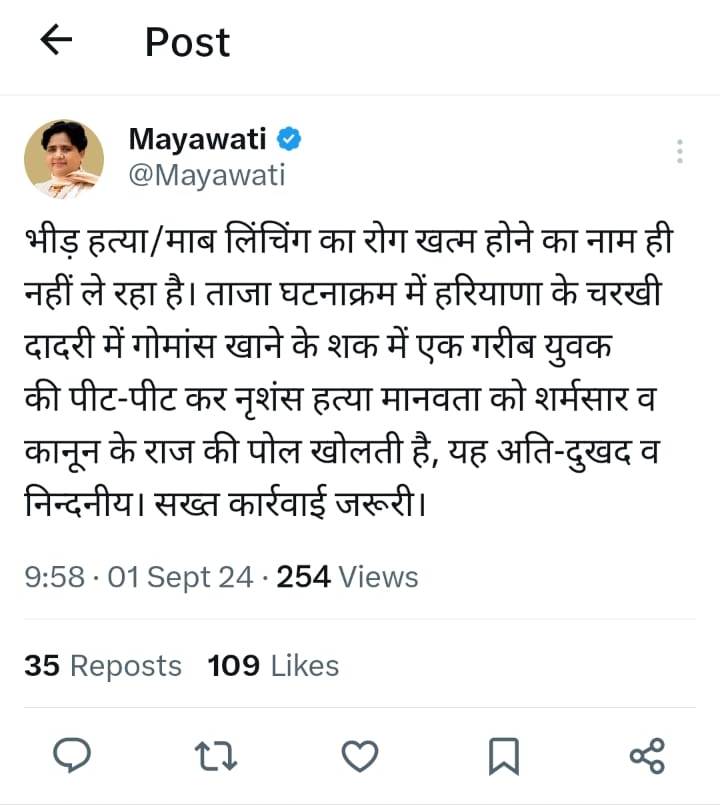This screenshot has width=720, height=805.
Task: Tap the reply speech bubble icon
Action: (x=71, y=755)
